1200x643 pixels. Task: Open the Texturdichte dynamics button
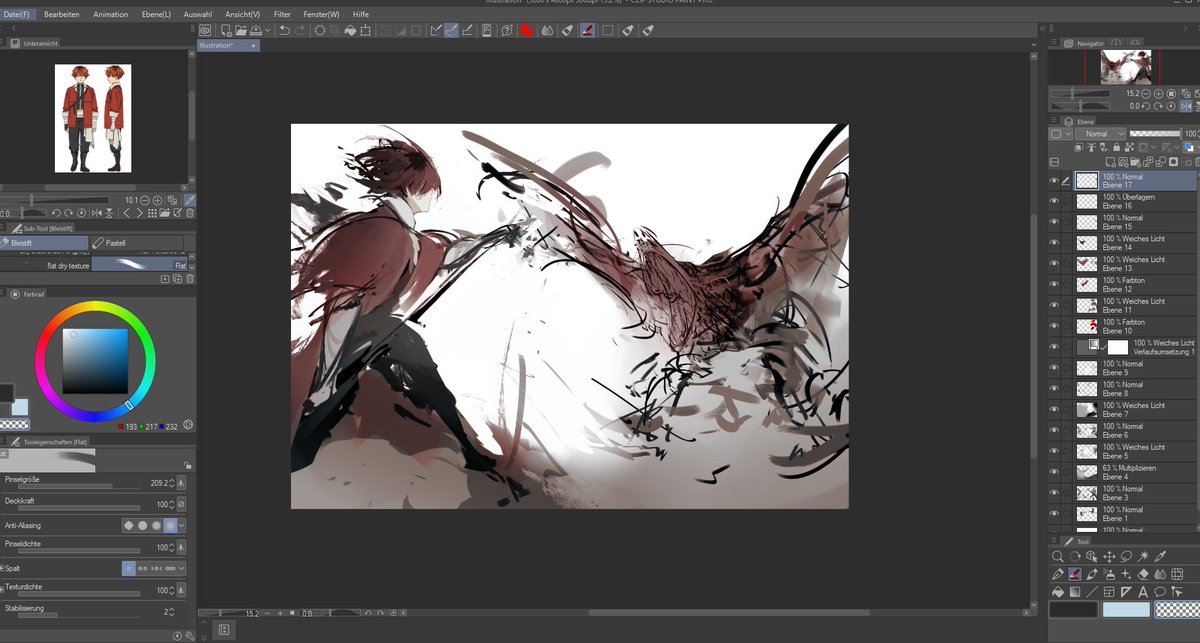182,591
